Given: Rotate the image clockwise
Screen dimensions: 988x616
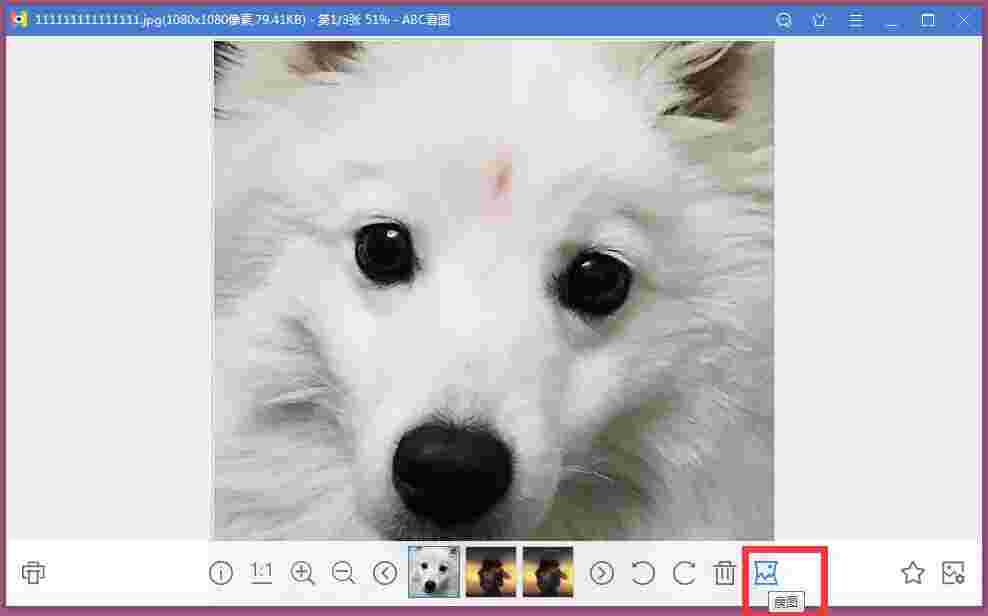Looking at the screenshot, I should click(x=684, y=572).
